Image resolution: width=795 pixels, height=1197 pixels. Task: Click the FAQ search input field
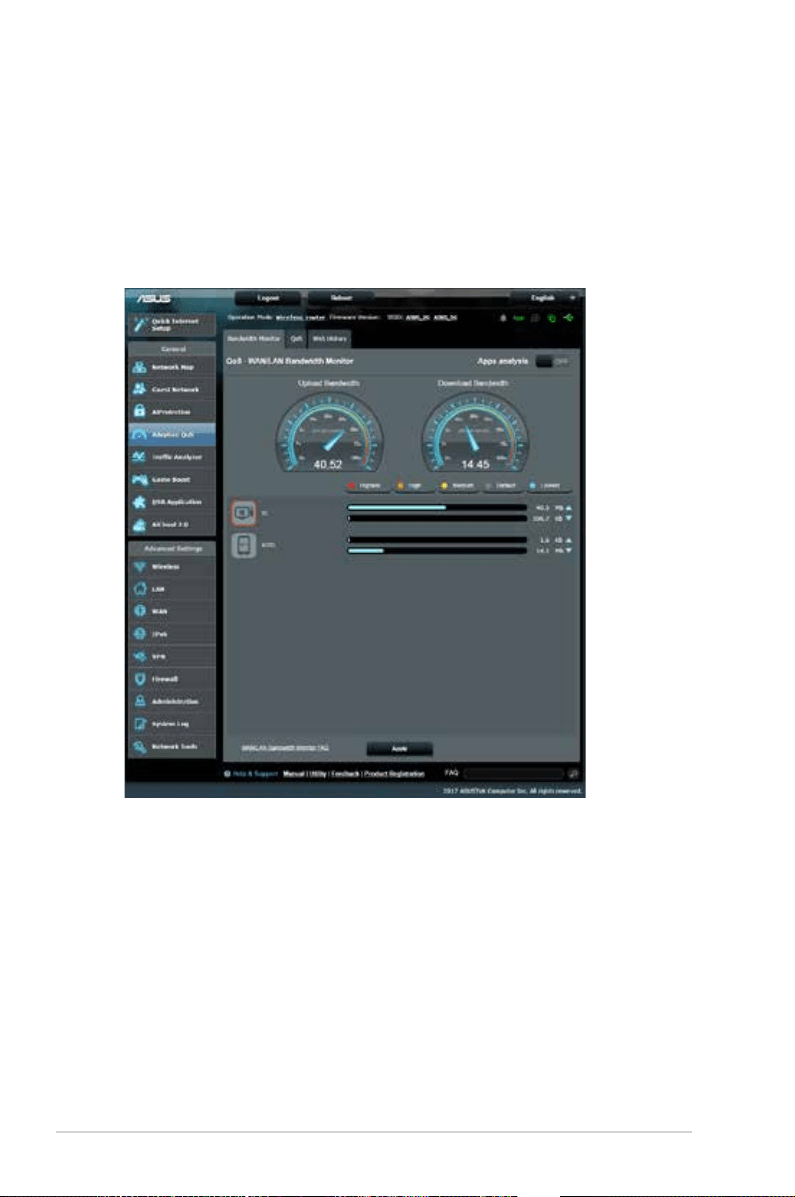[513, 773]
